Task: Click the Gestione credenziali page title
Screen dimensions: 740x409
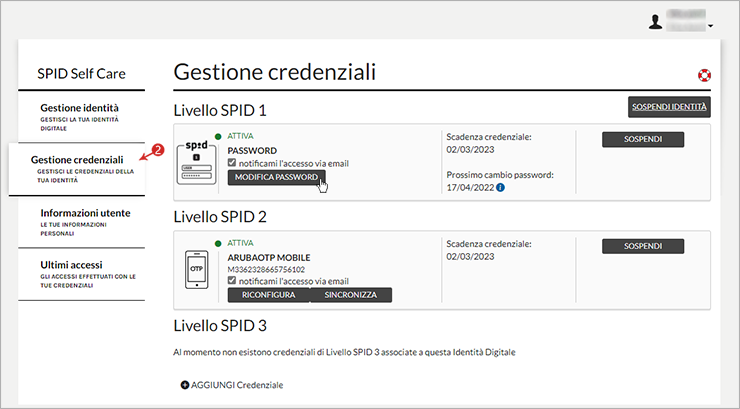Action: coord(275,72)
